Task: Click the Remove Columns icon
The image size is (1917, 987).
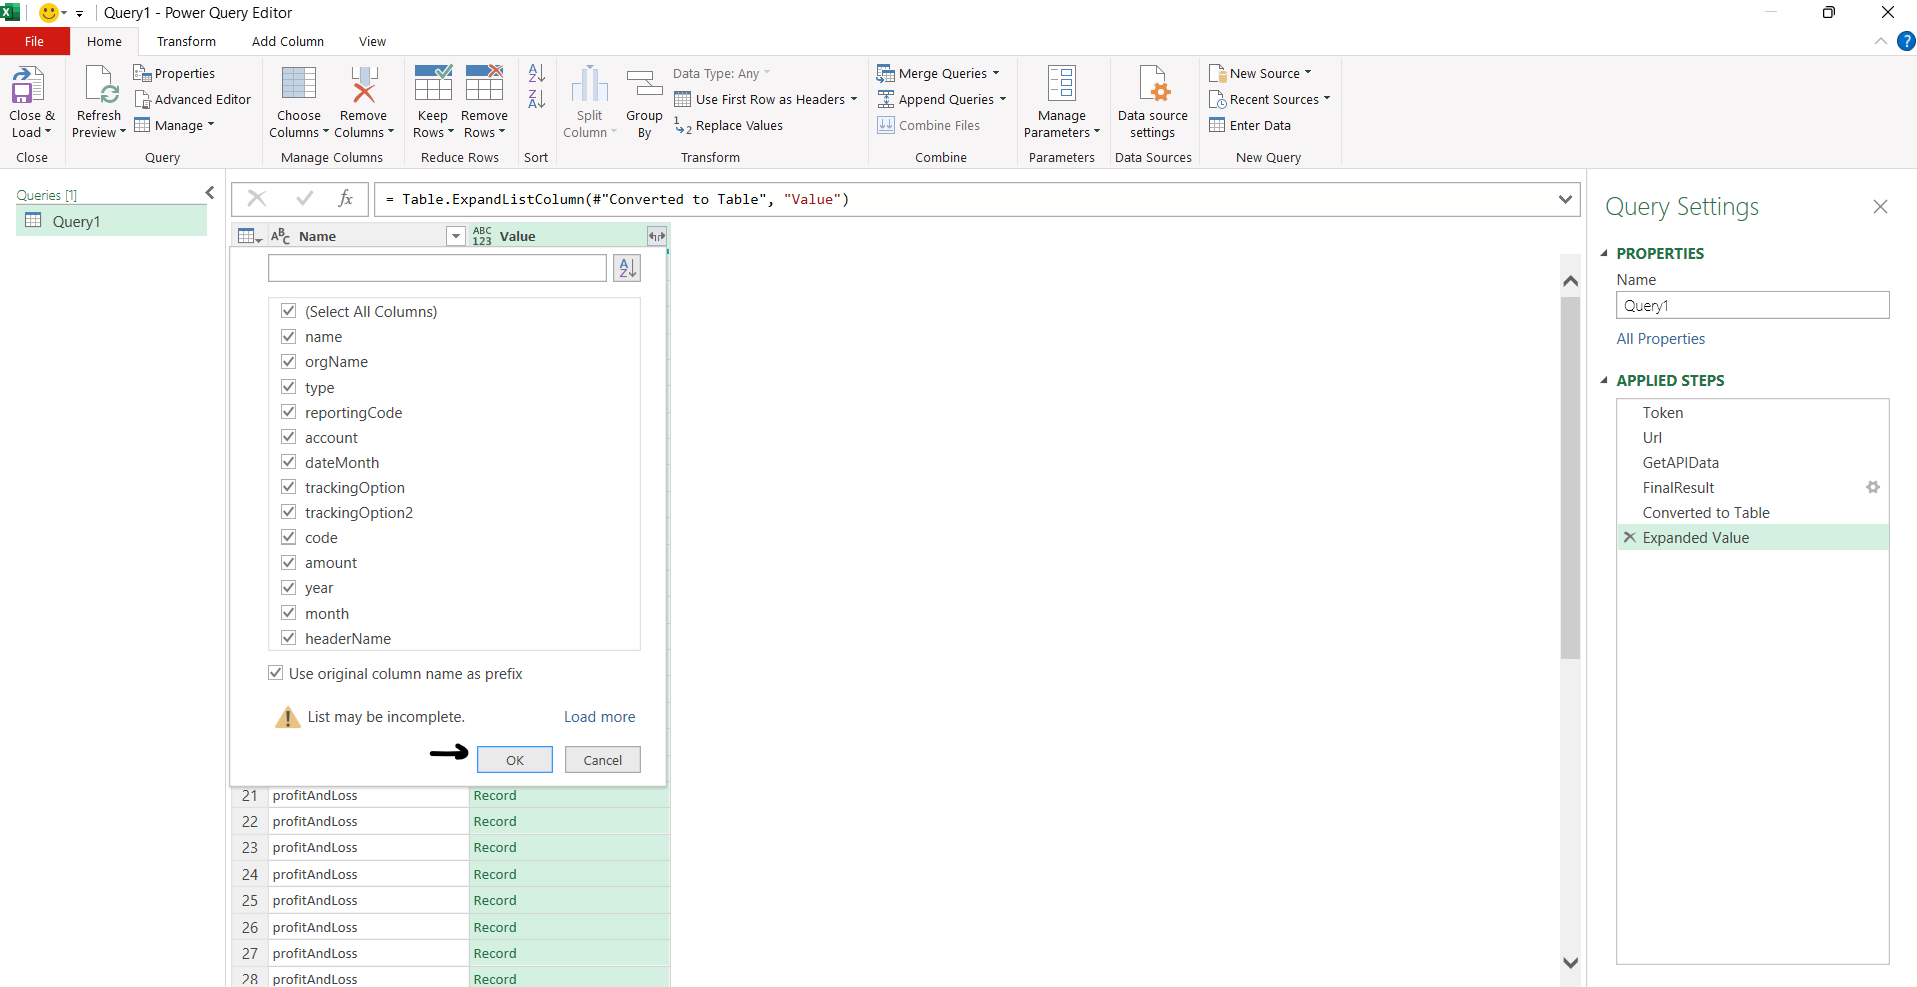Action: pyautogui.click(x=363, y=84)
